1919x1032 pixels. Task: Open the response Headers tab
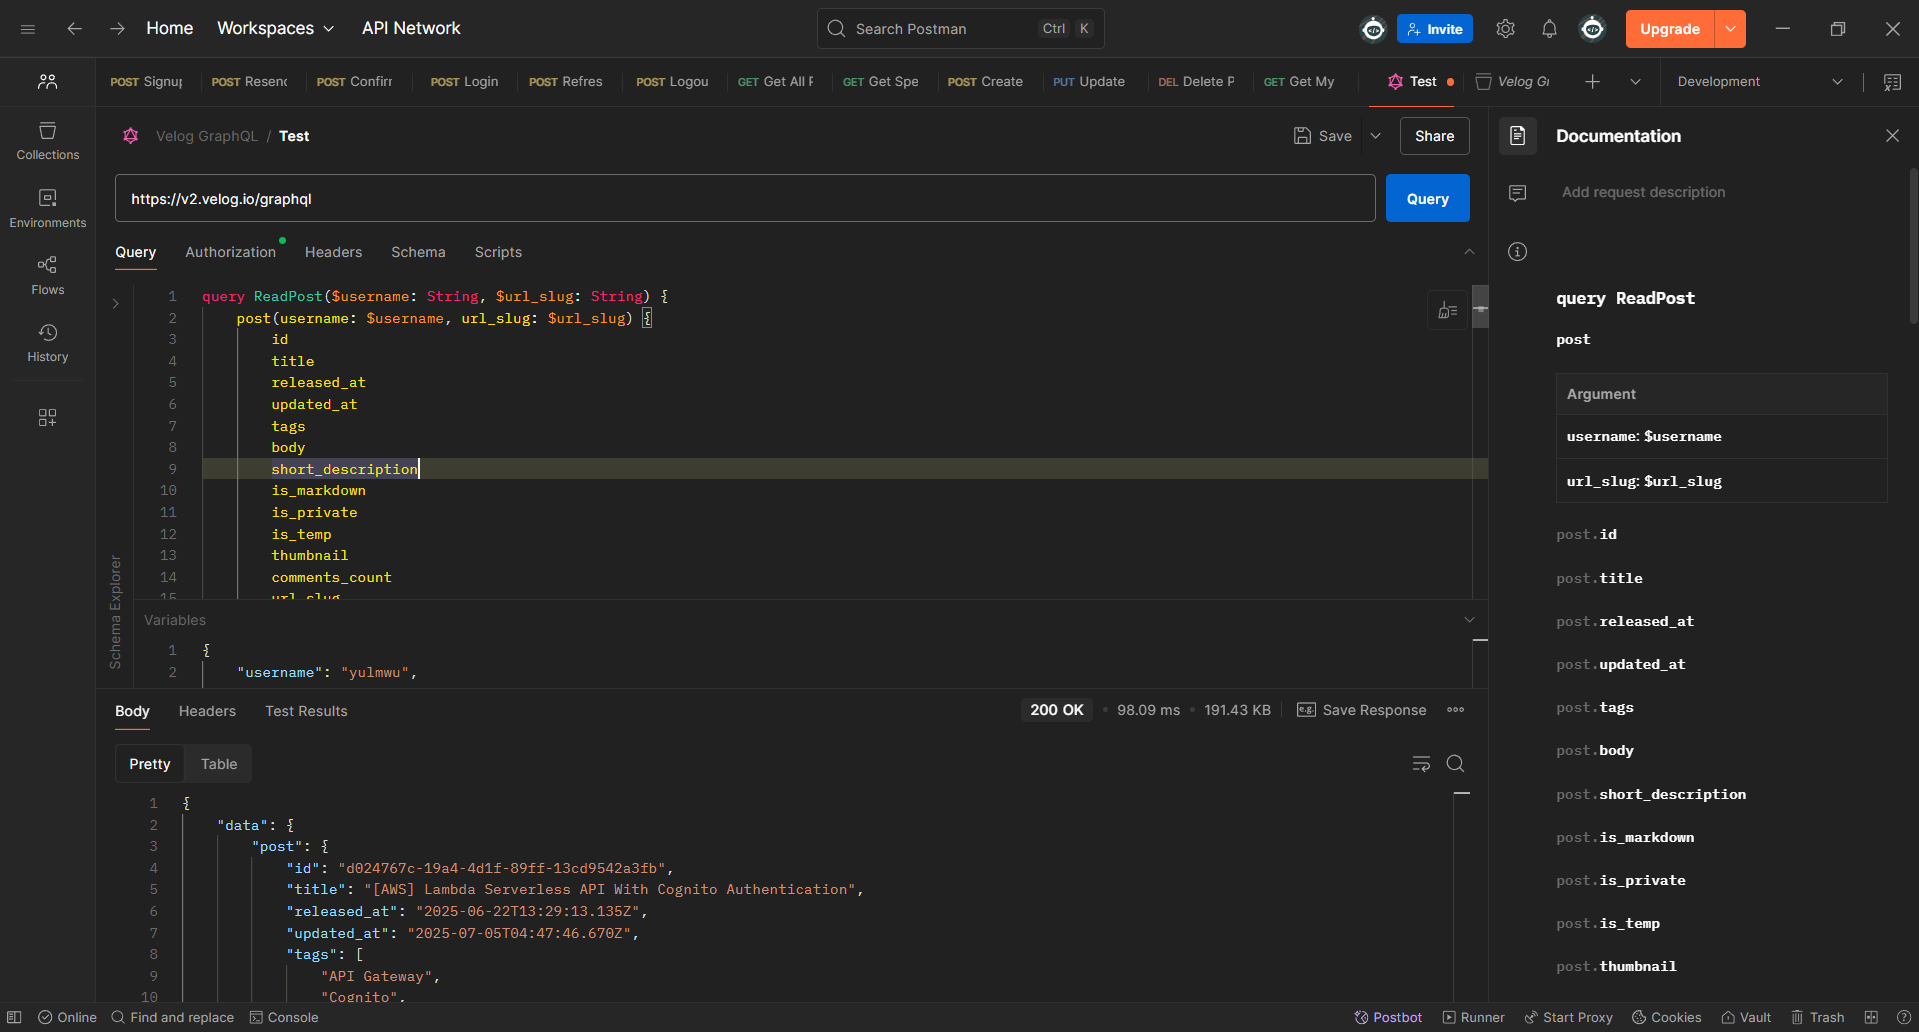click(207, 711)
